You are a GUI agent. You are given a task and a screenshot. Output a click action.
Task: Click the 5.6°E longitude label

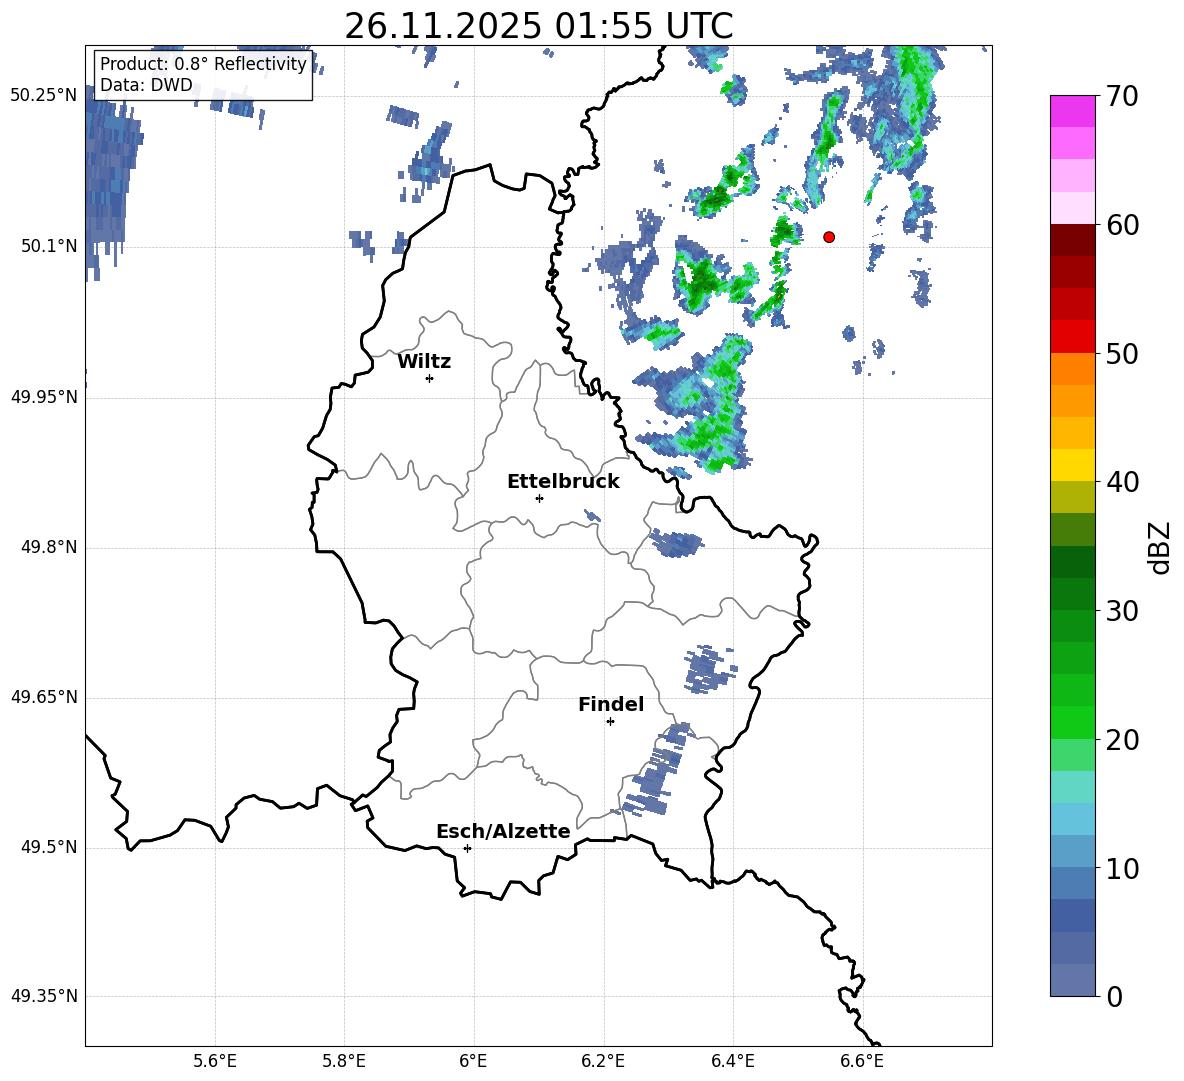215,1061
